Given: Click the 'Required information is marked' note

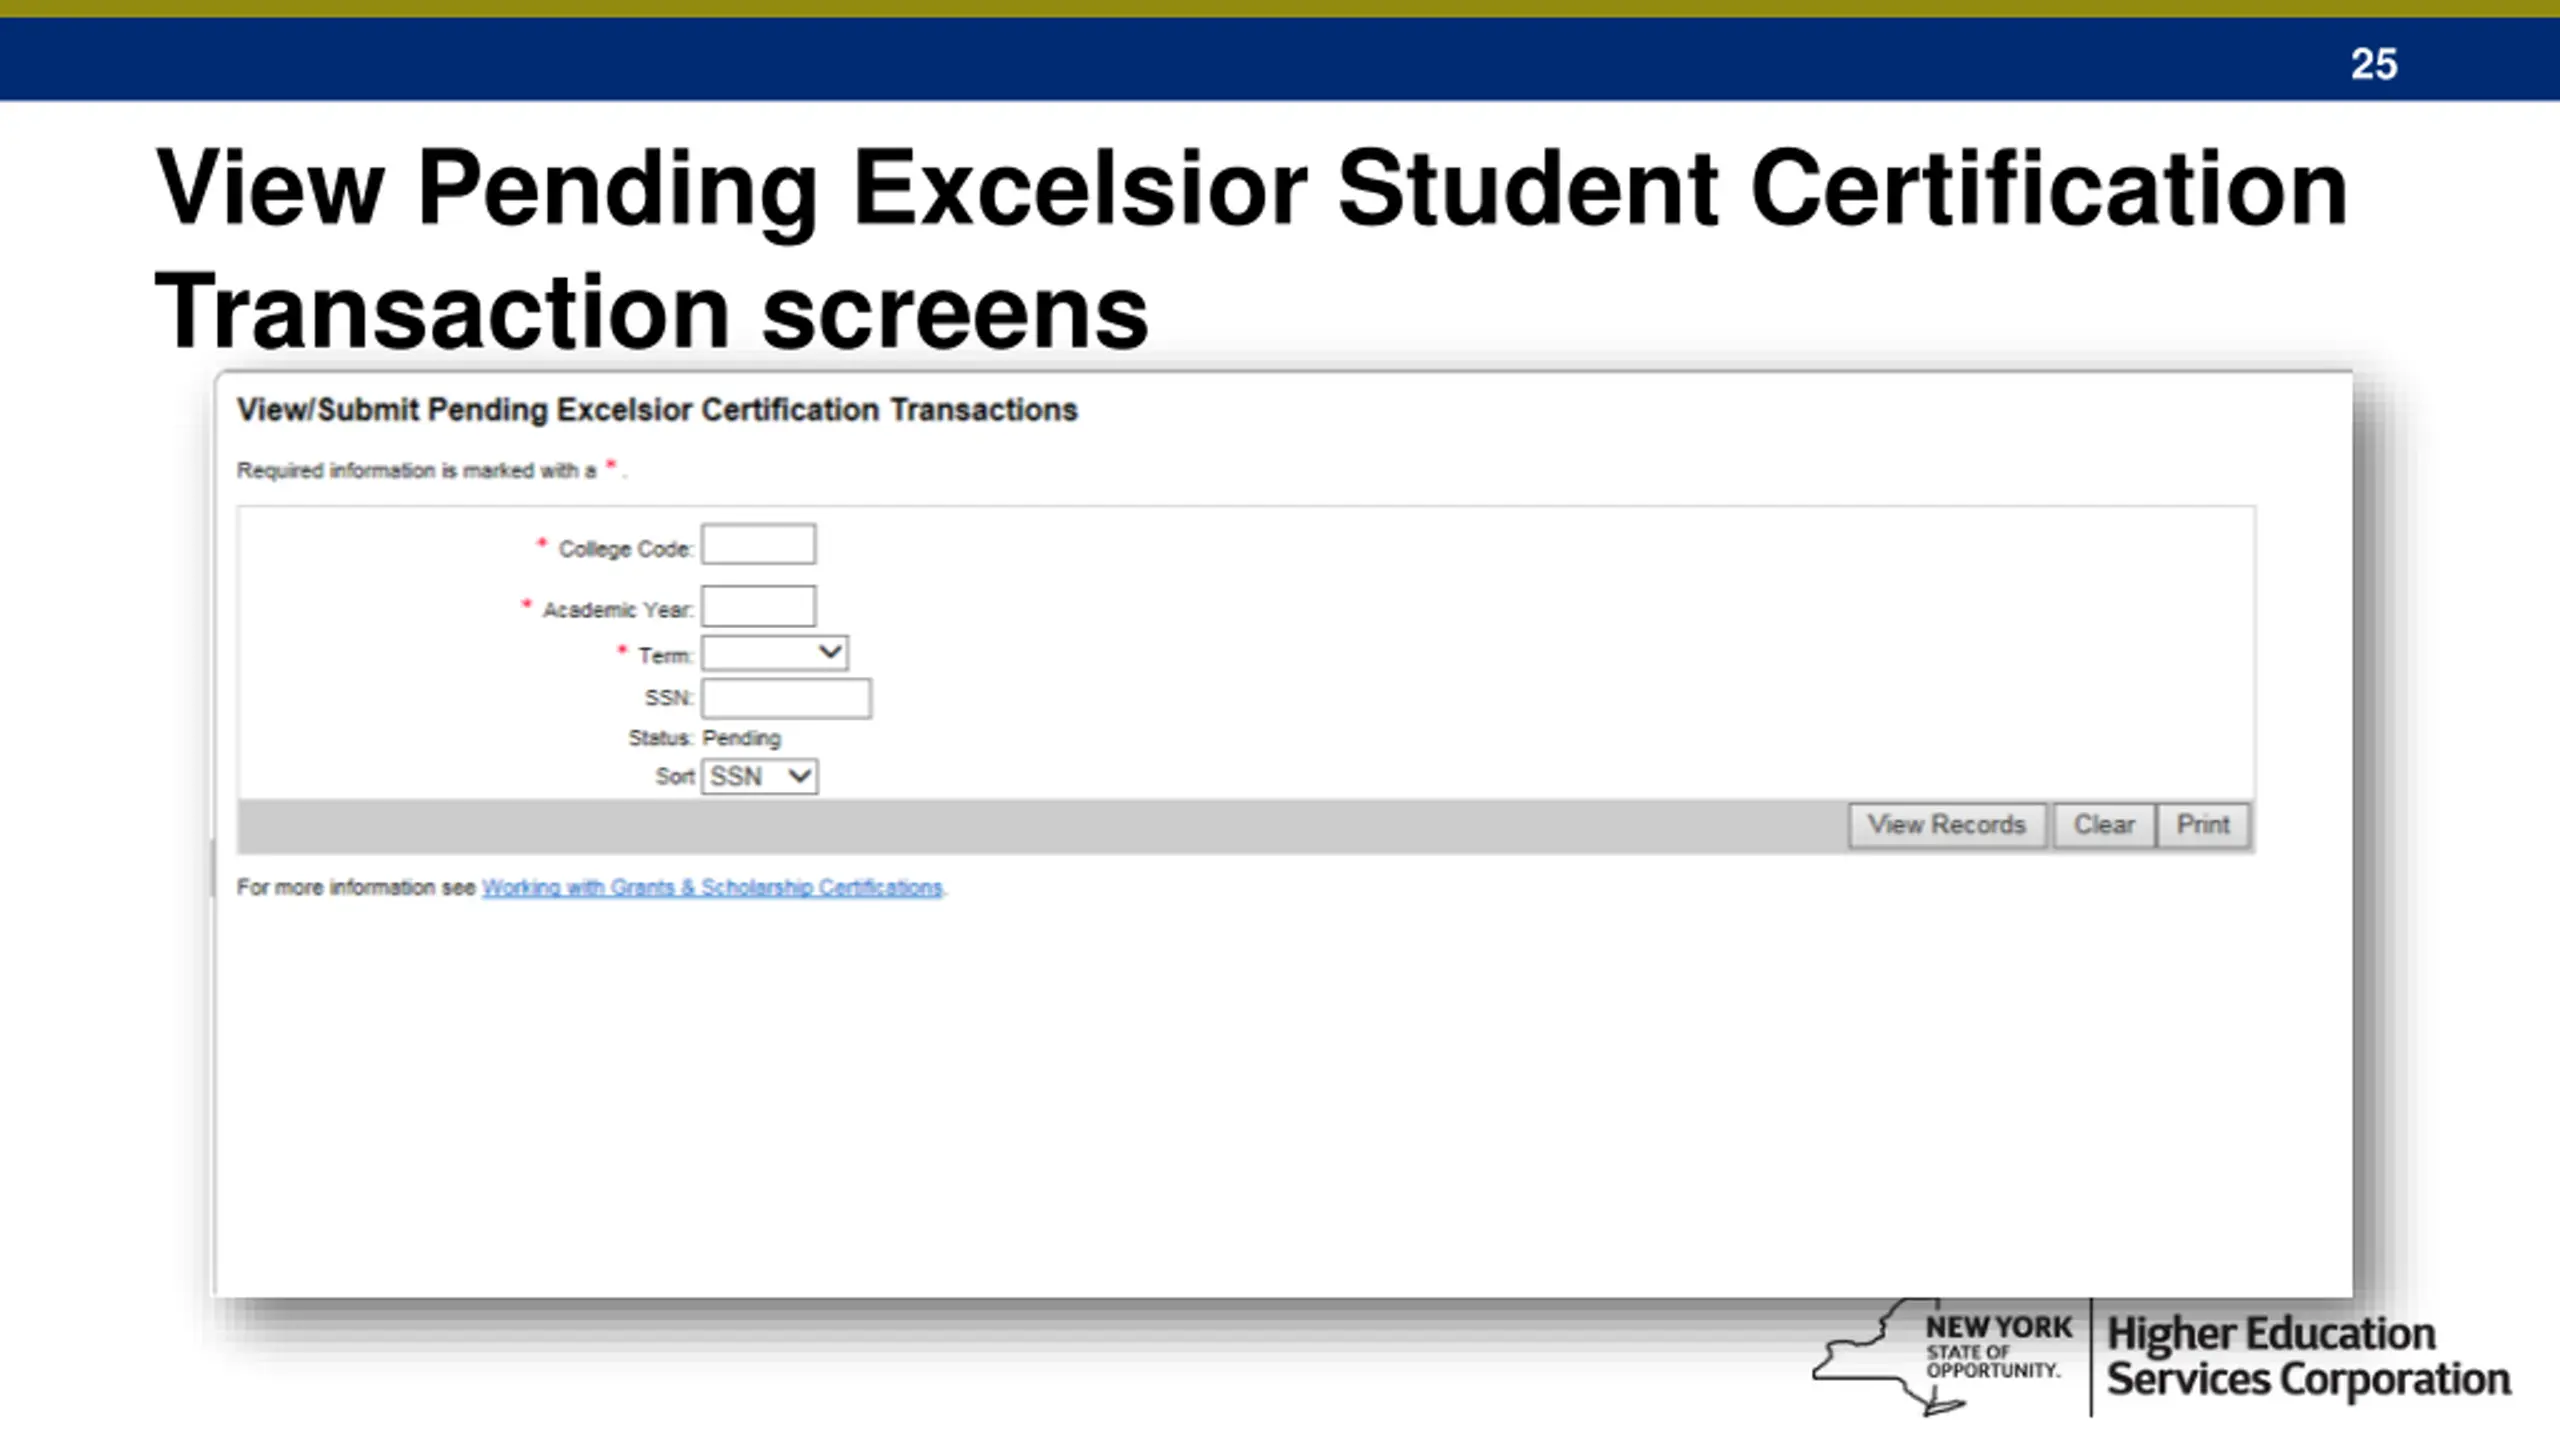Looking at the screenshot, I should click(x=432, y=470).
